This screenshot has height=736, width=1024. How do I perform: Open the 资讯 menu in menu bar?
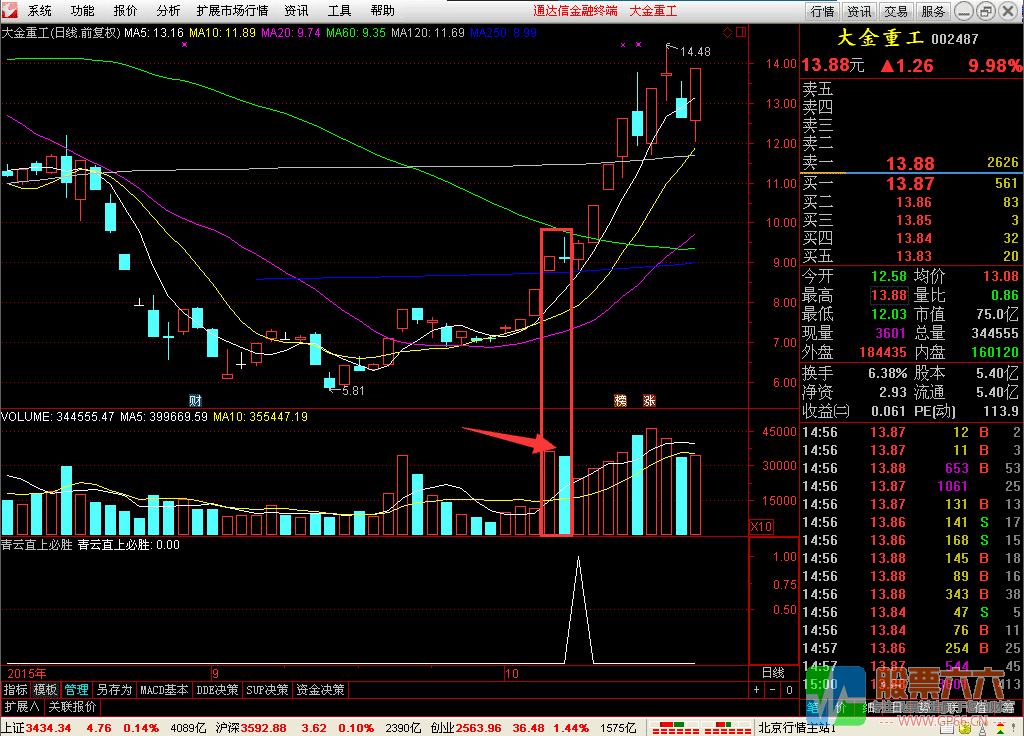(x=296, y=10)
